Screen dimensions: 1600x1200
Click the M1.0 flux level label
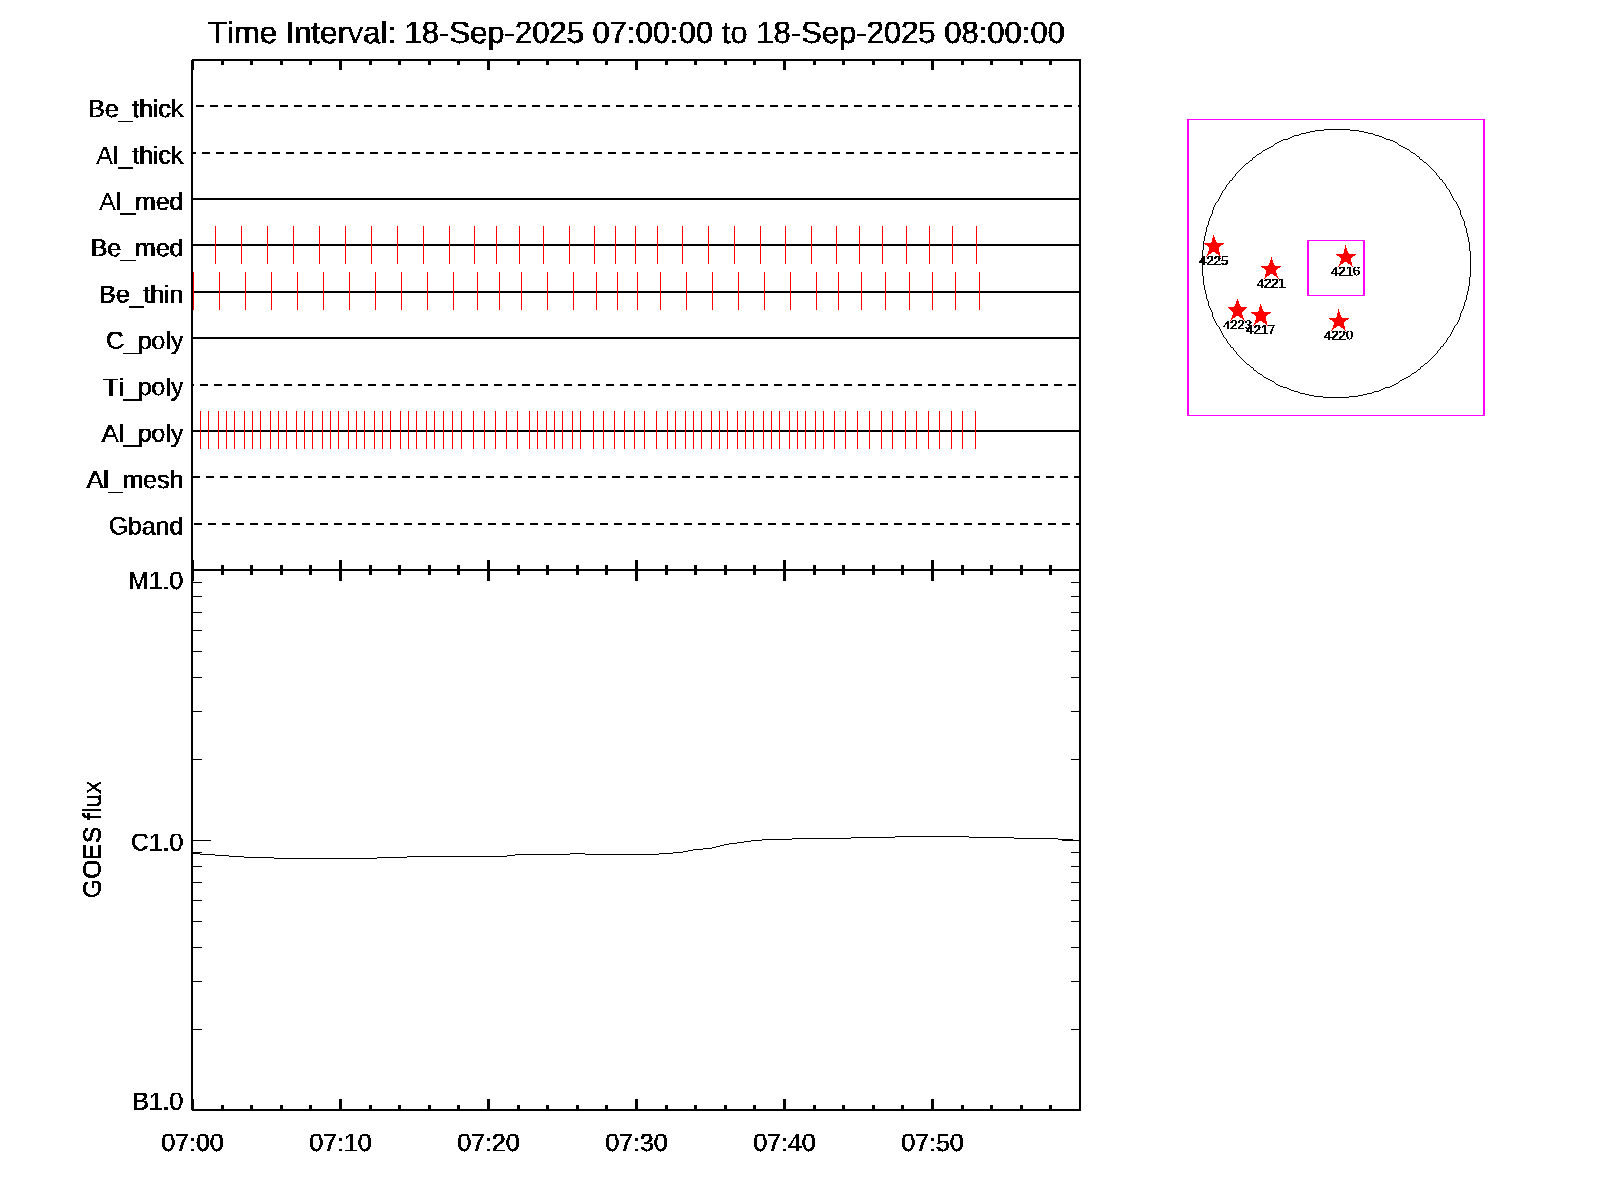pos(156,581)
